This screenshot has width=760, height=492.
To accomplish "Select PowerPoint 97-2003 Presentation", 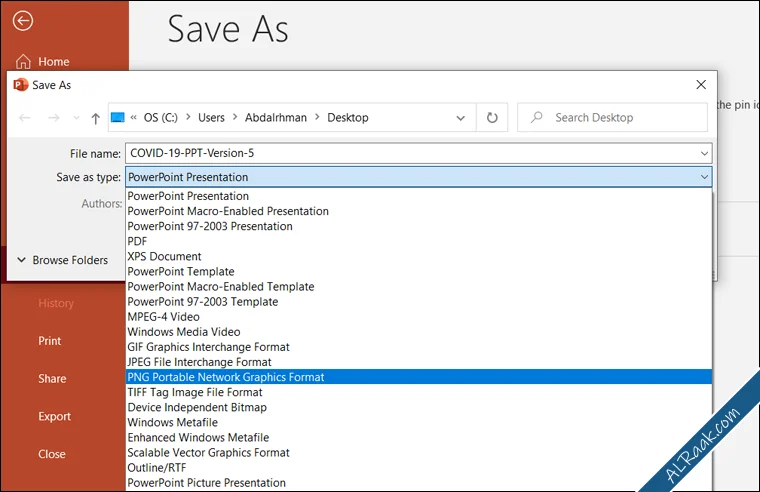I will point(419,226).
